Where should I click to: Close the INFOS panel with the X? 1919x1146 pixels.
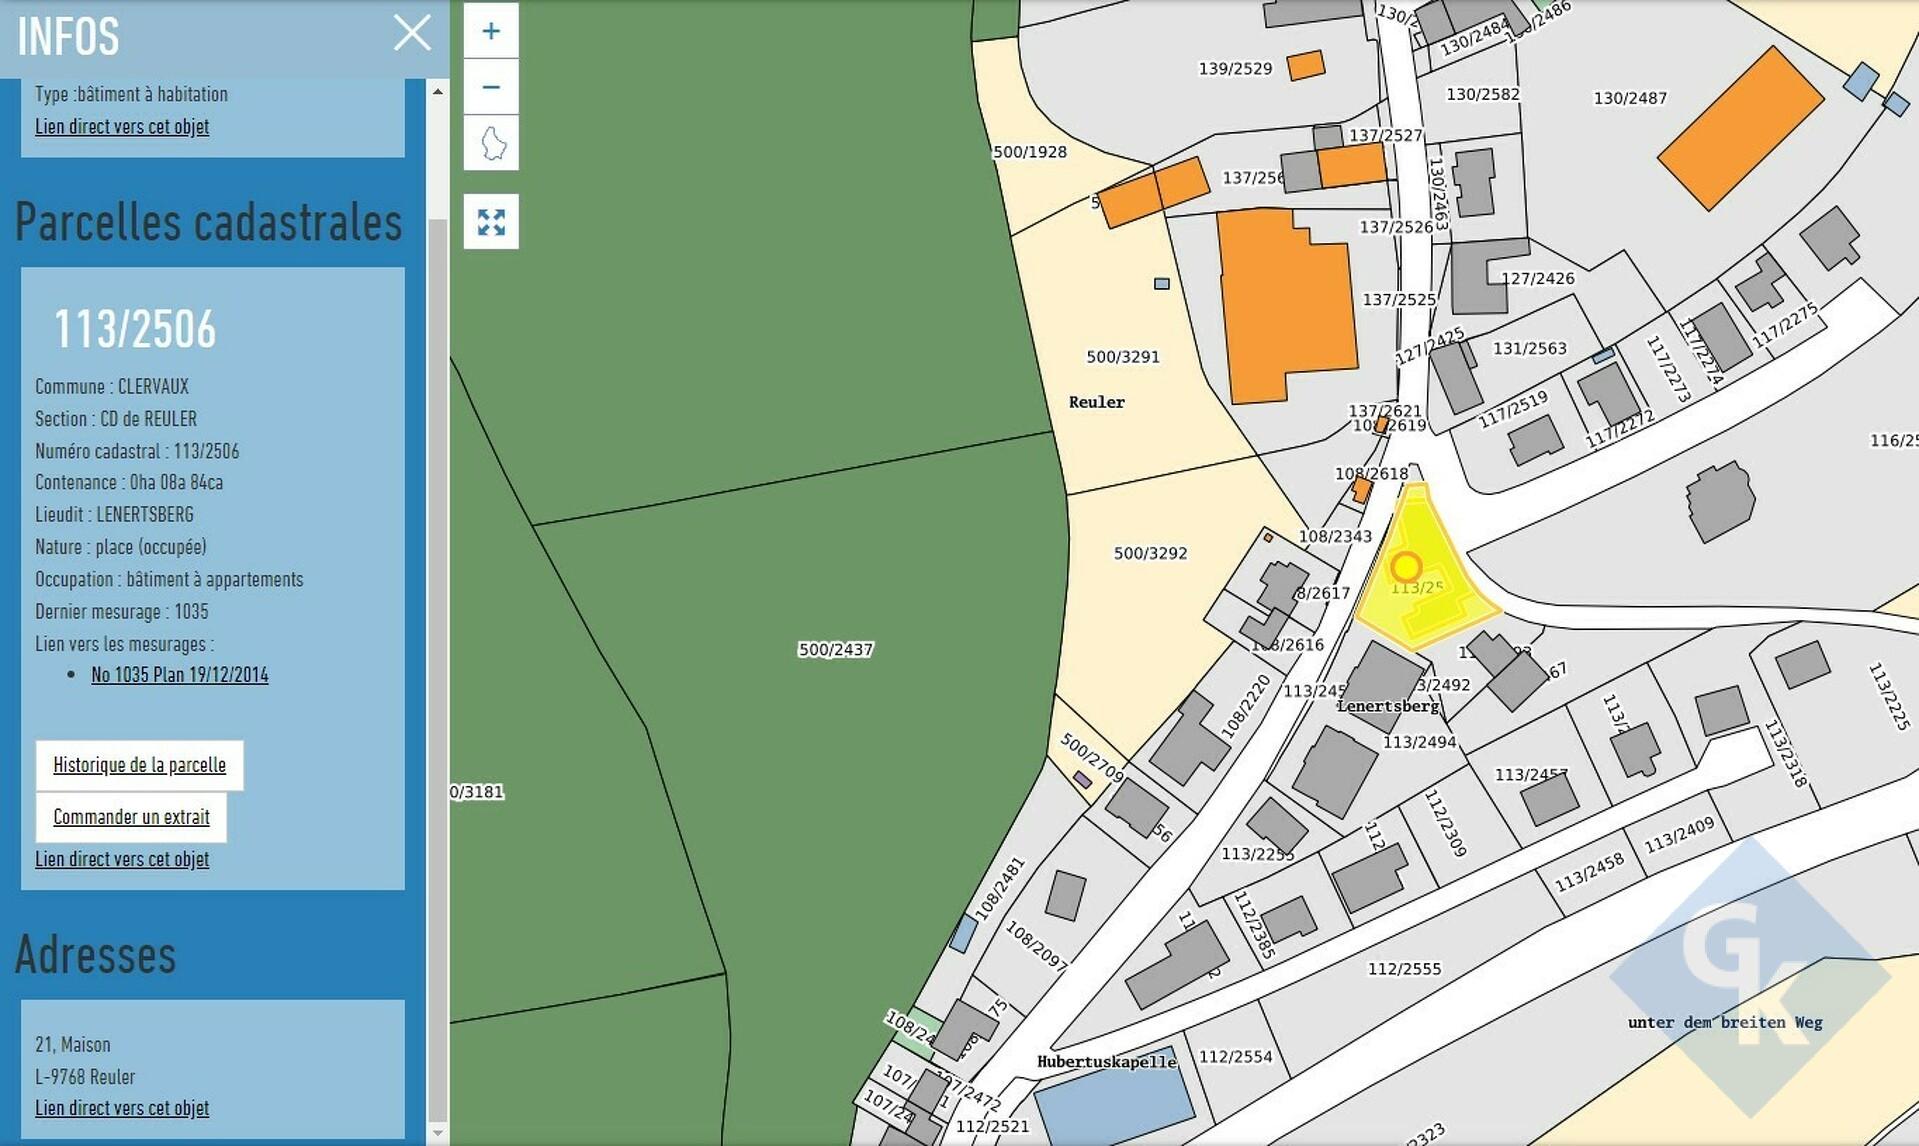(412, 33)
